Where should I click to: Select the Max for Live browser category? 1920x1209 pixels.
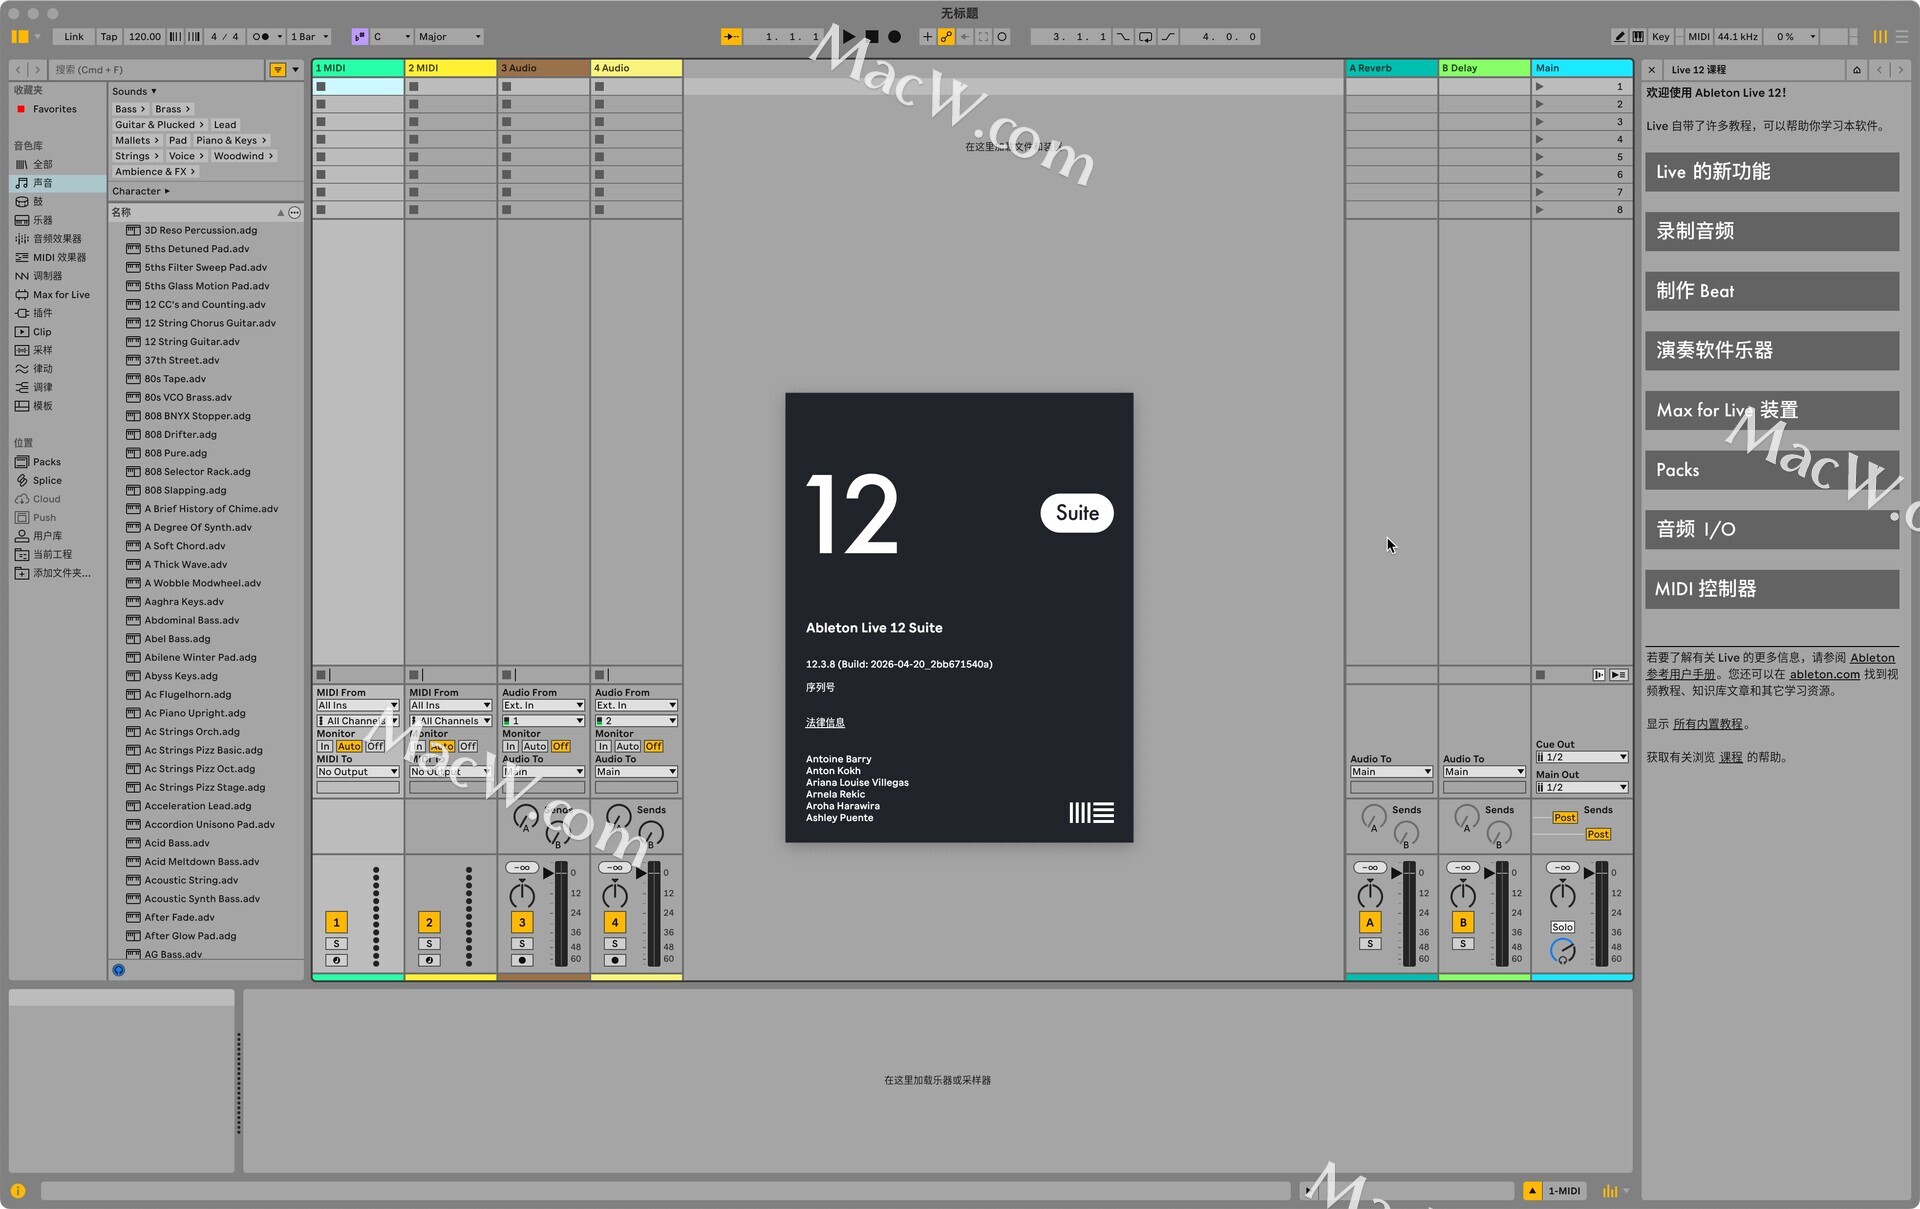(x=61, y=295)
